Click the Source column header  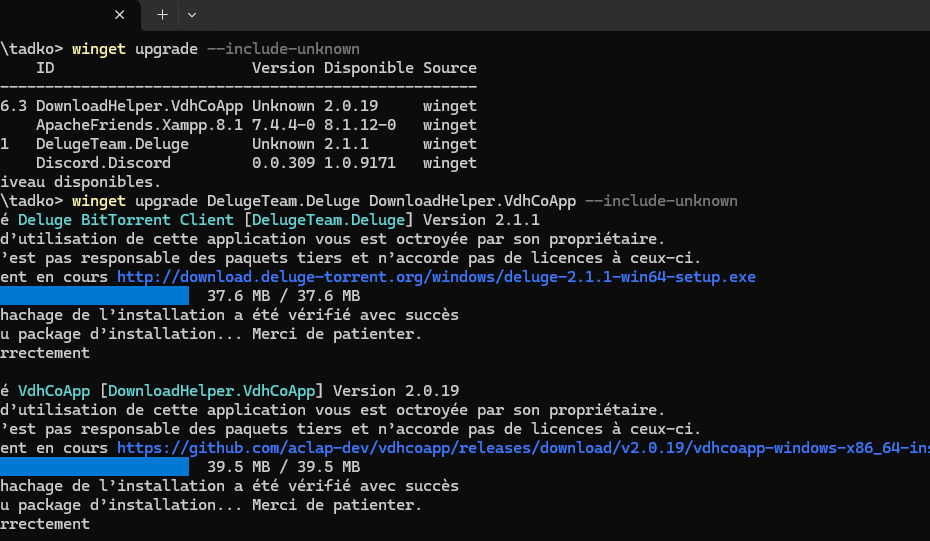click(449, 68)
